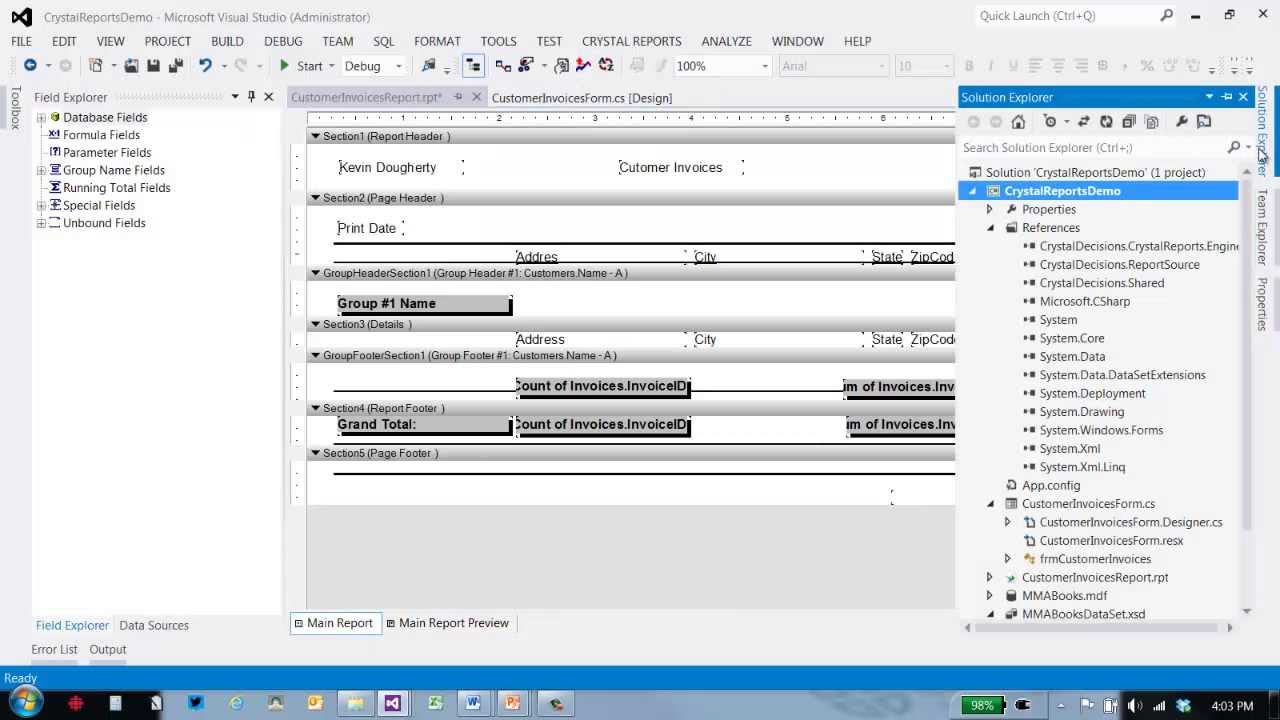Click the Show All Files icon

coord(1152,122)
